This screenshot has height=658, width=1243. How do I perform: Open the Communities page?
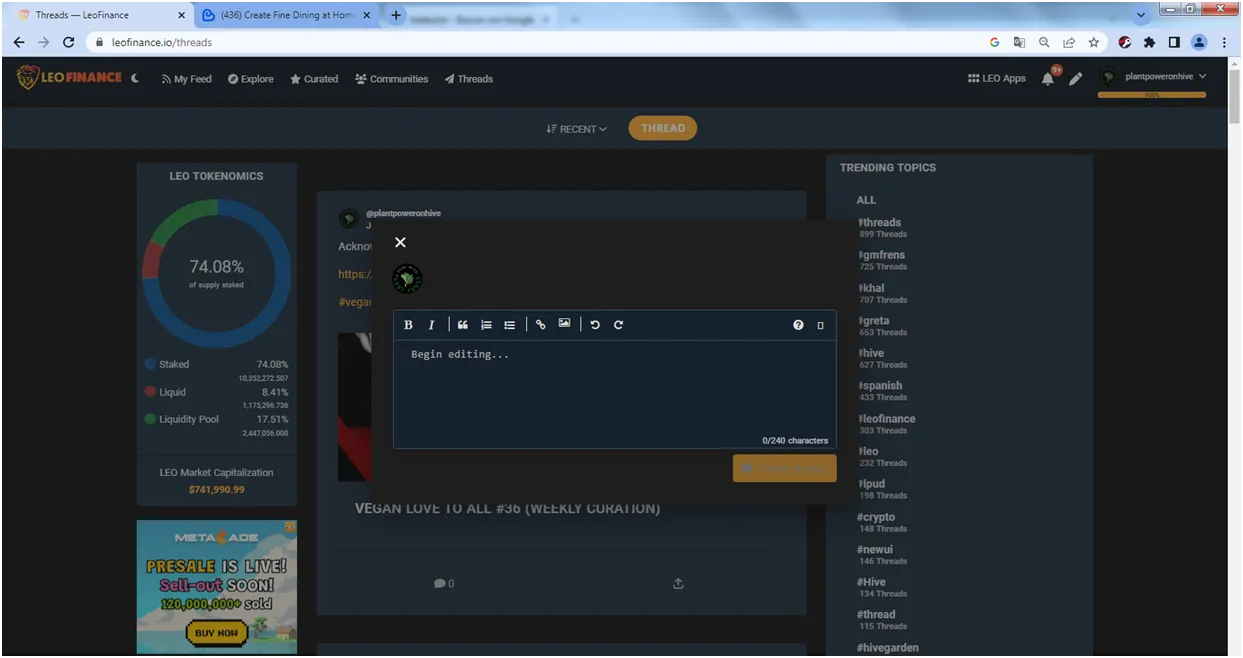point(391,79)
